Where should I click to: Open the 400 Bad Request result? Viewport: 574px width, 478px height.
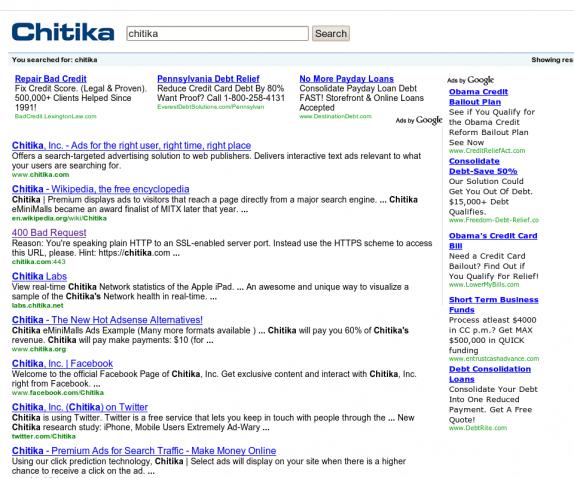[49, 232]
